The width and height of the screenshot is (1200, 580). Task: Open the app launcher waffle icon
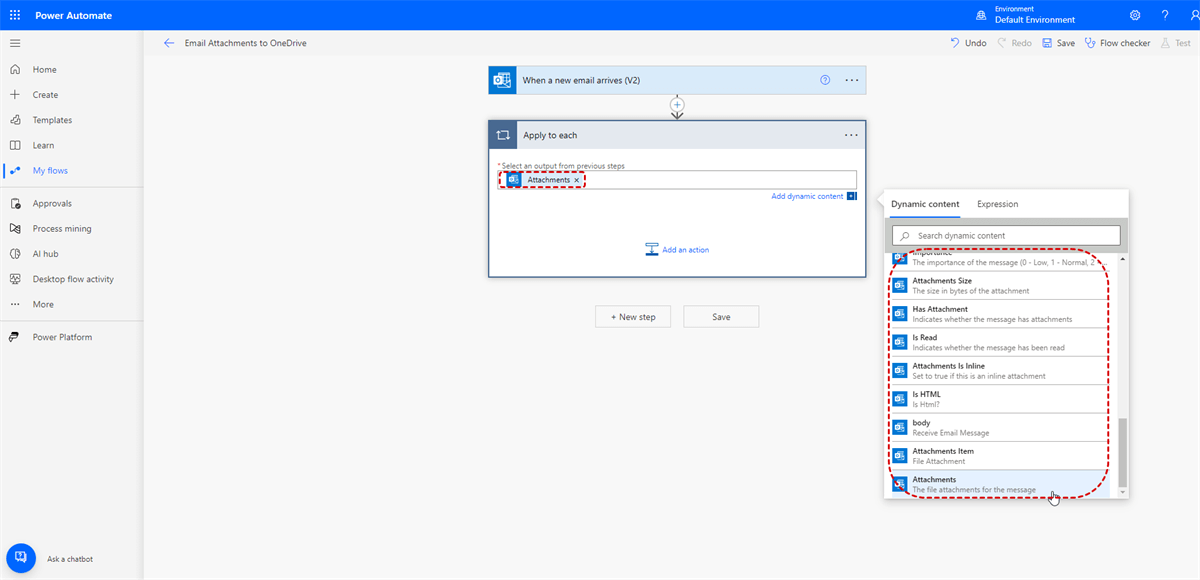click(x=15, y=15)
